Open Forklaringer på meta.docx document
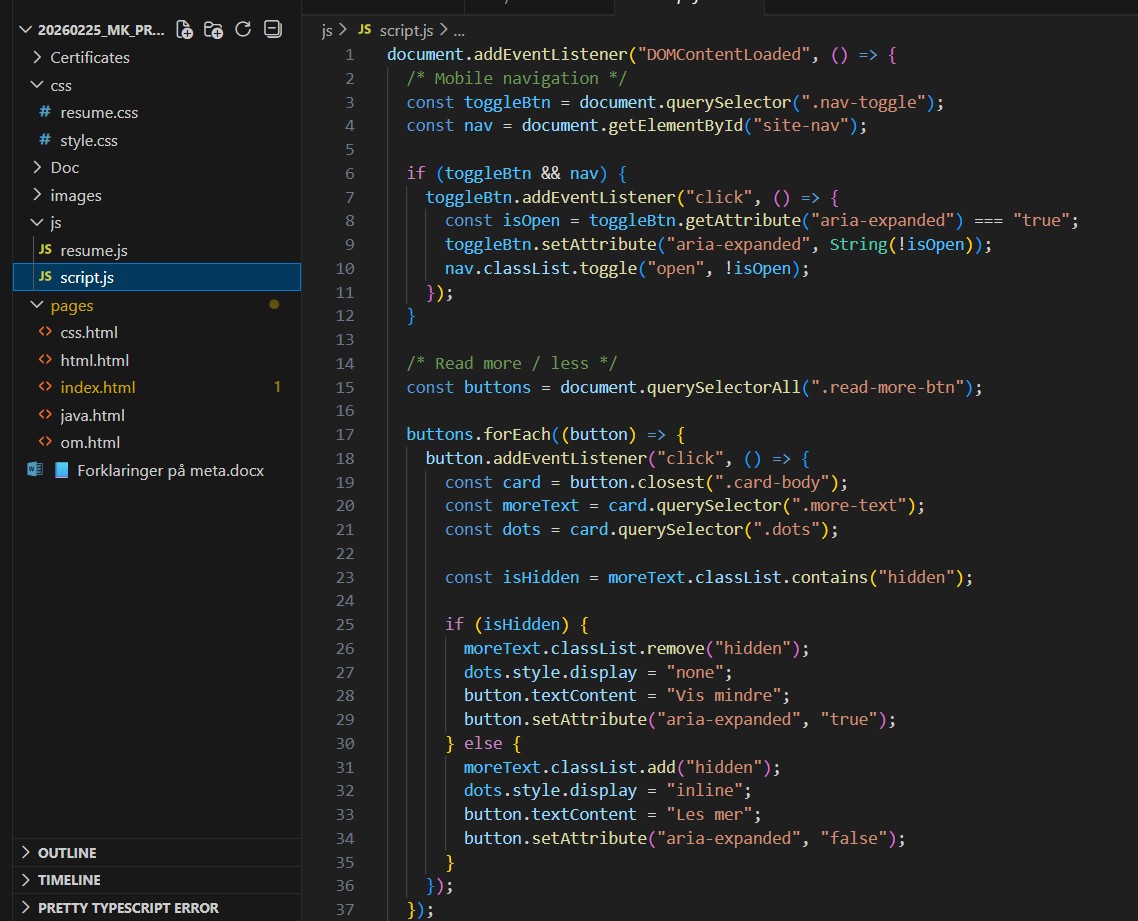Viewport: 1138px width, 921px height. click(x=171, y=470)
